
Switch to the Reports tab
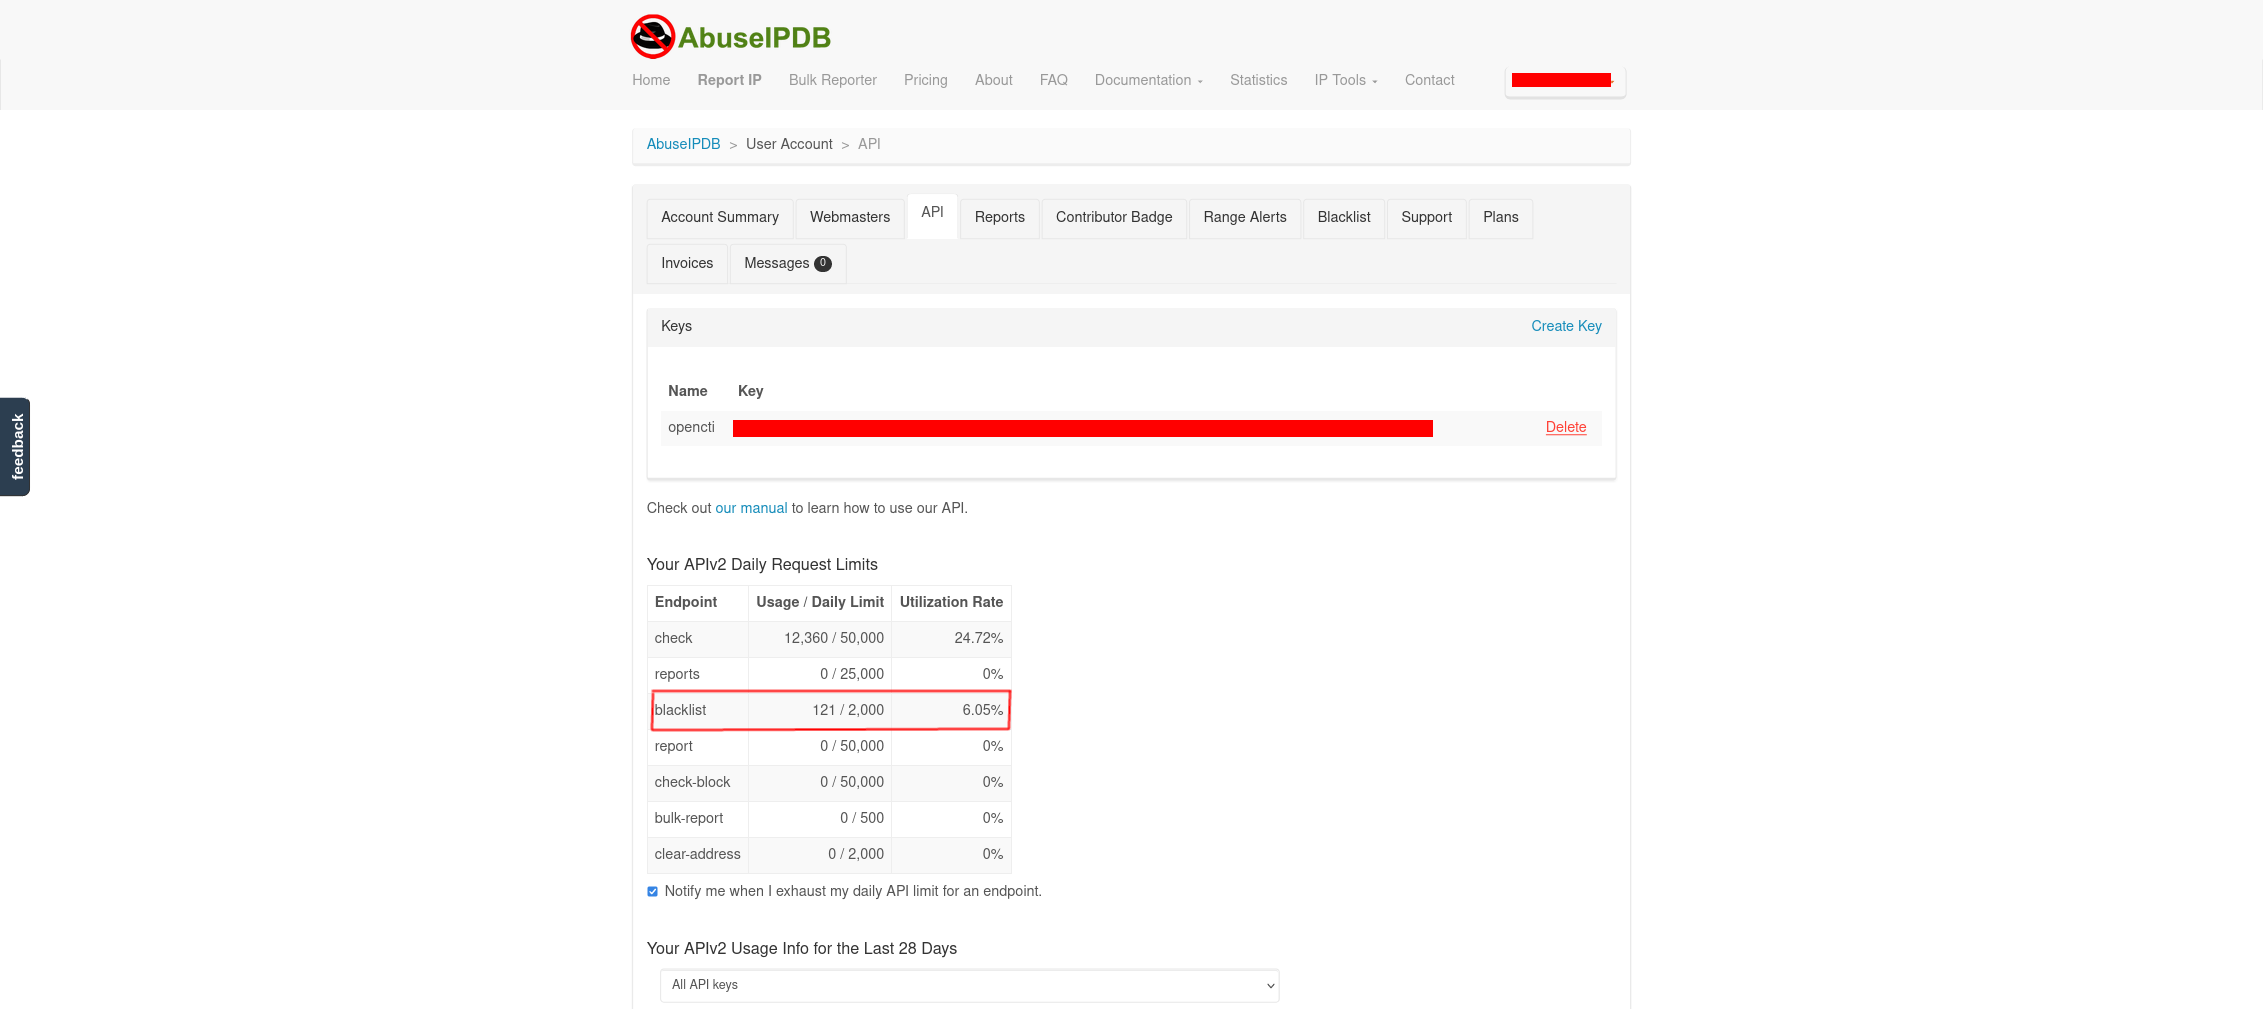pos(1000,218)
